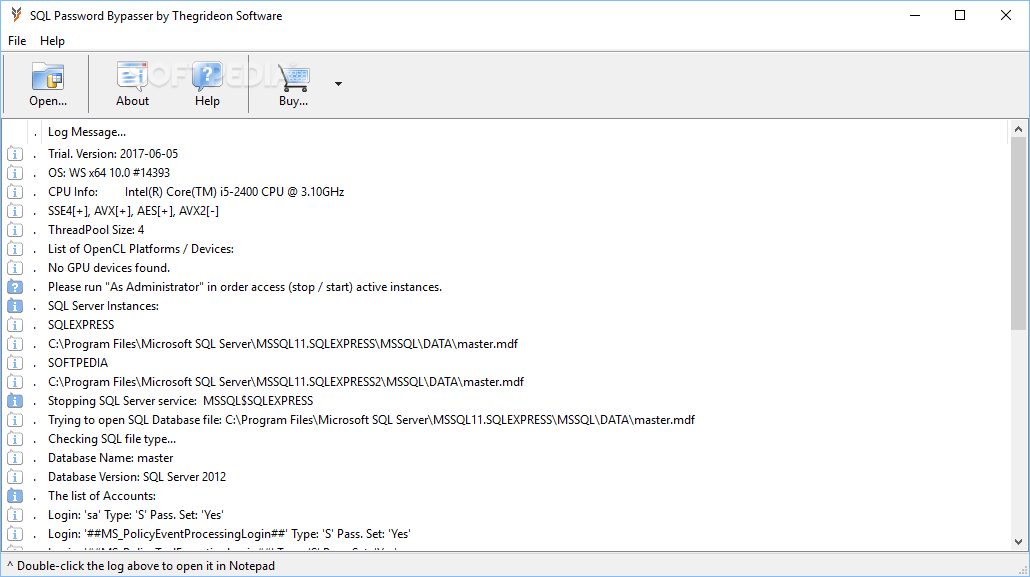1030x577 pixels.
Task: Select the 'Please run As Administrator' message
Action: click(x=245, y=287)
